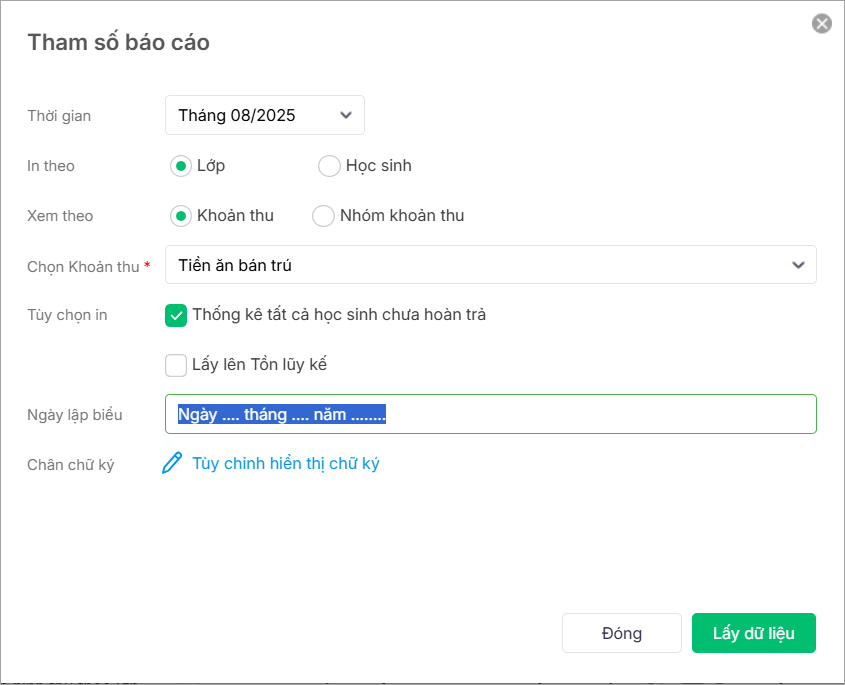Open Tùy chỉnh hiển thị chữ ký link

pyautogui.click(x=285, y=464)
